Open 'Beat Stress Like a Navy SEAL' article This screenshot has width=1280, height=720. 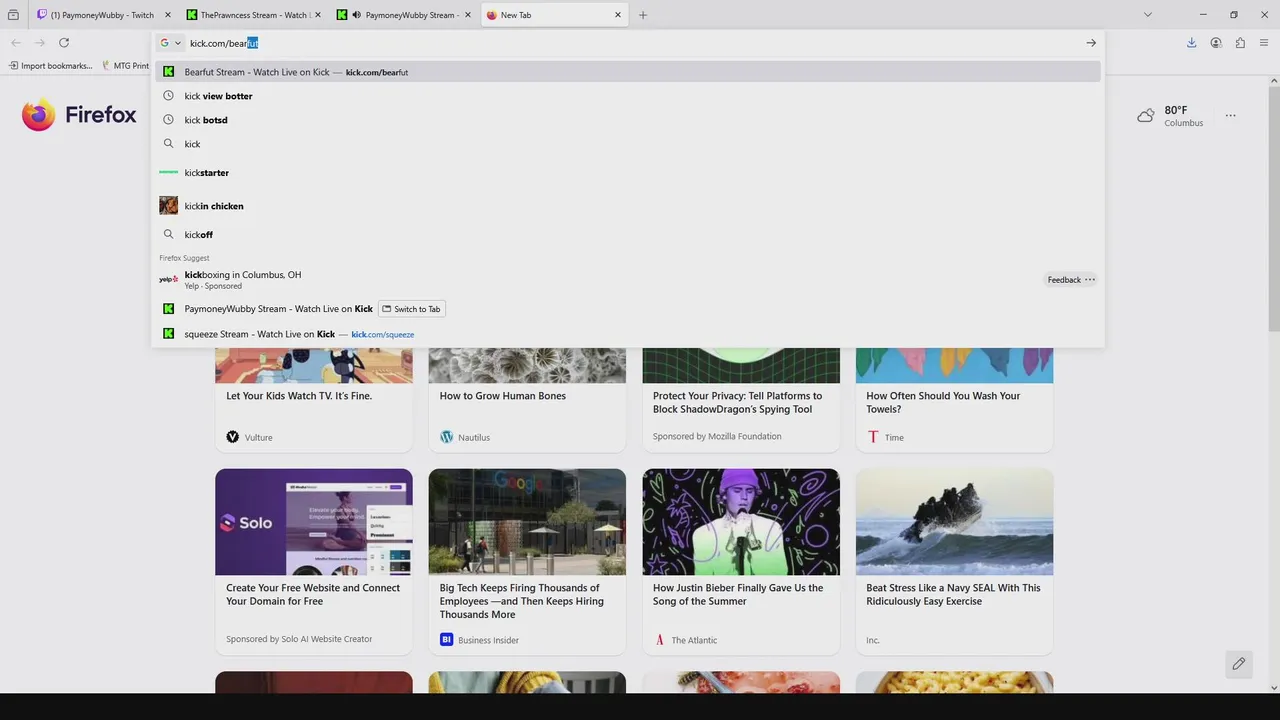pyautogui.click(x=953, y=595)
